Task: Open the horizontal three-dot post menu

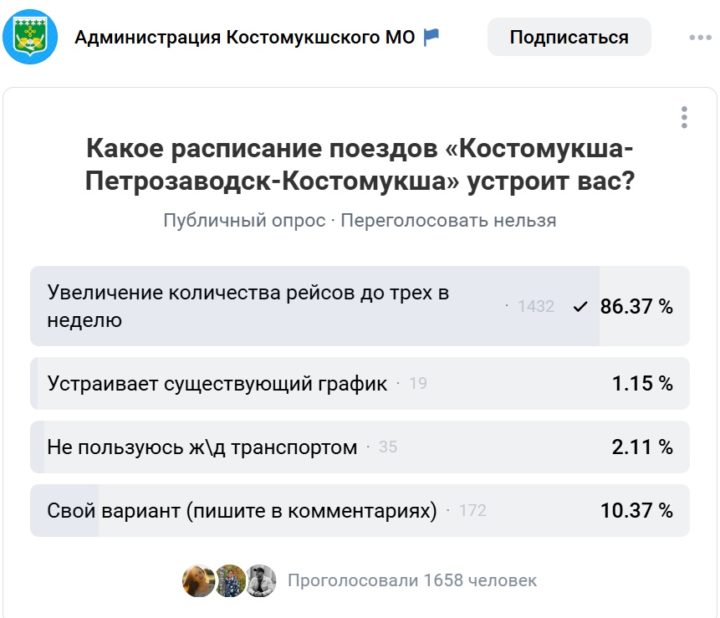Action: coord(700,38)
